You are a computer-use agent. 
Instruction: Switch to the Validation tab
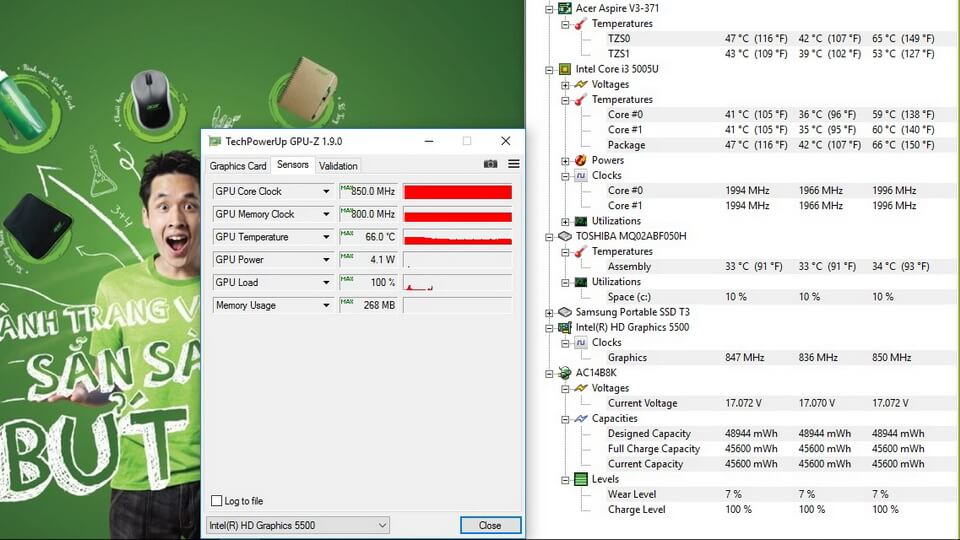pyautogui.click(x=338, y=166)
